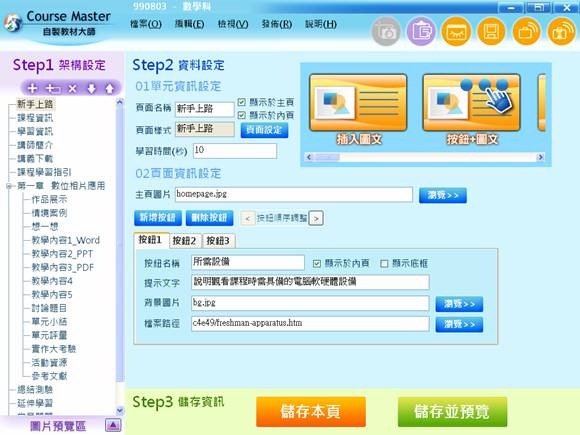Toggle the 顯示於內頁 checkbox under 單元資訊設定
Image resolution: width=580 pixels, height=435 pixels.
pyautogui.click(x=242, y=115)
